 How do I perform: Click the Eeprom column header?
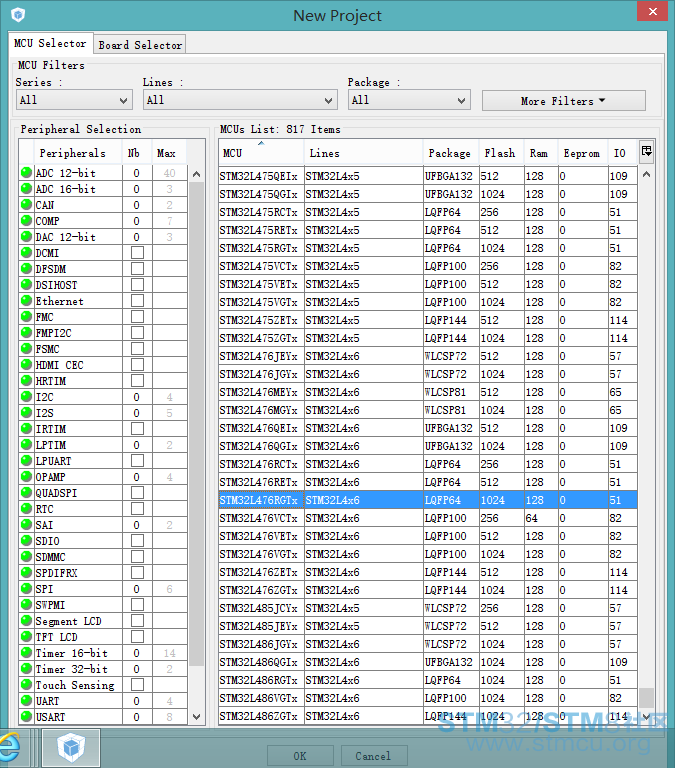[581, 153]
